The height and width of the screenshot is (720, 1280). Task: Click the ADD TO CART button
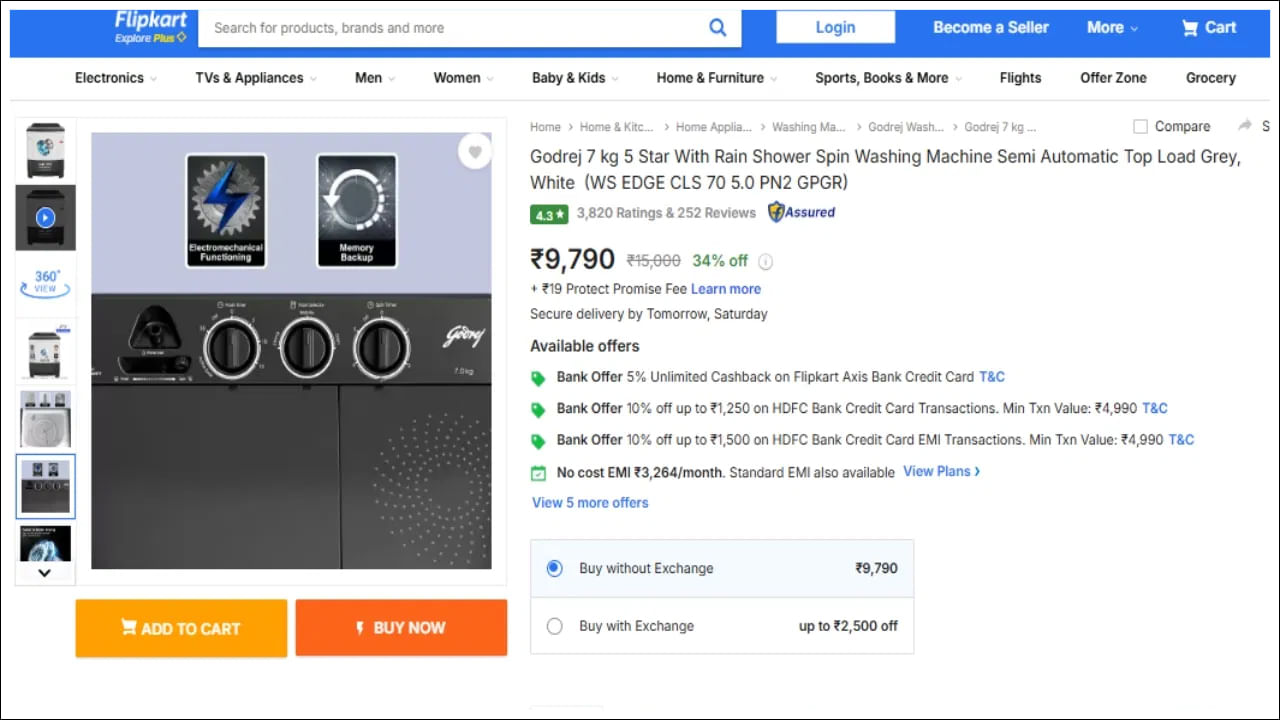pyautogui.click(x=181, y=628)
